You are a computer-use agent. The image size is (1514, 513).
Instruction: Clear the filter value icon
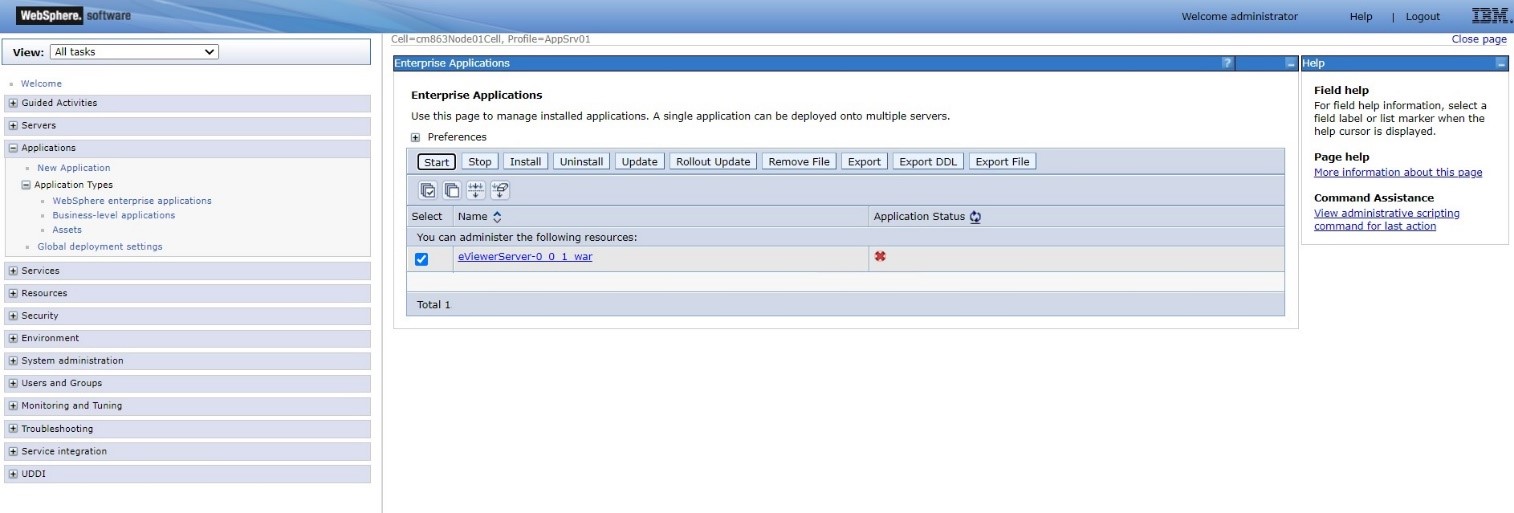[x=500, y=190]
